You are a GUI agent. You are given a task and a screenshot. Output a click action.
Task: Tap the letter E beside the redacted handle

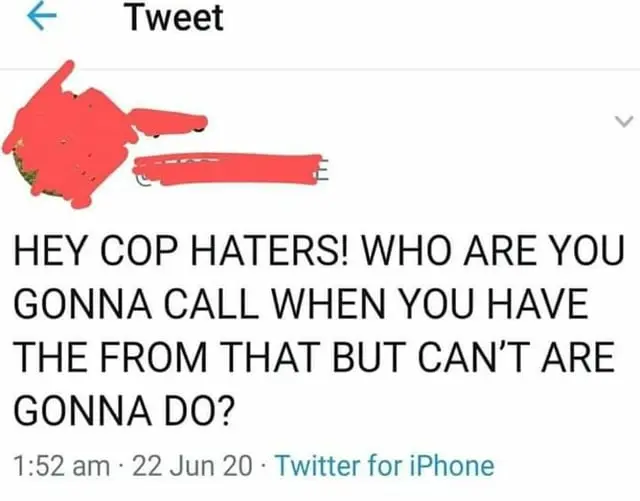coord(321,172)
